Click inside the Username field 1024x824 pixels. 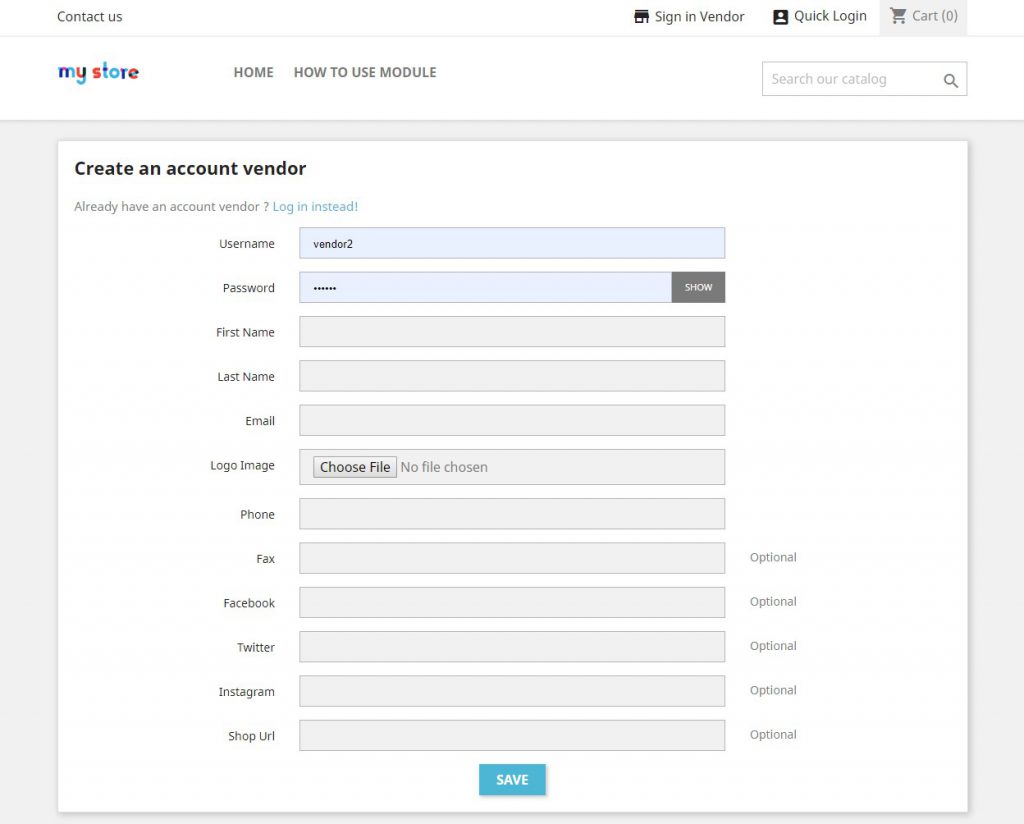click(511, 242)
